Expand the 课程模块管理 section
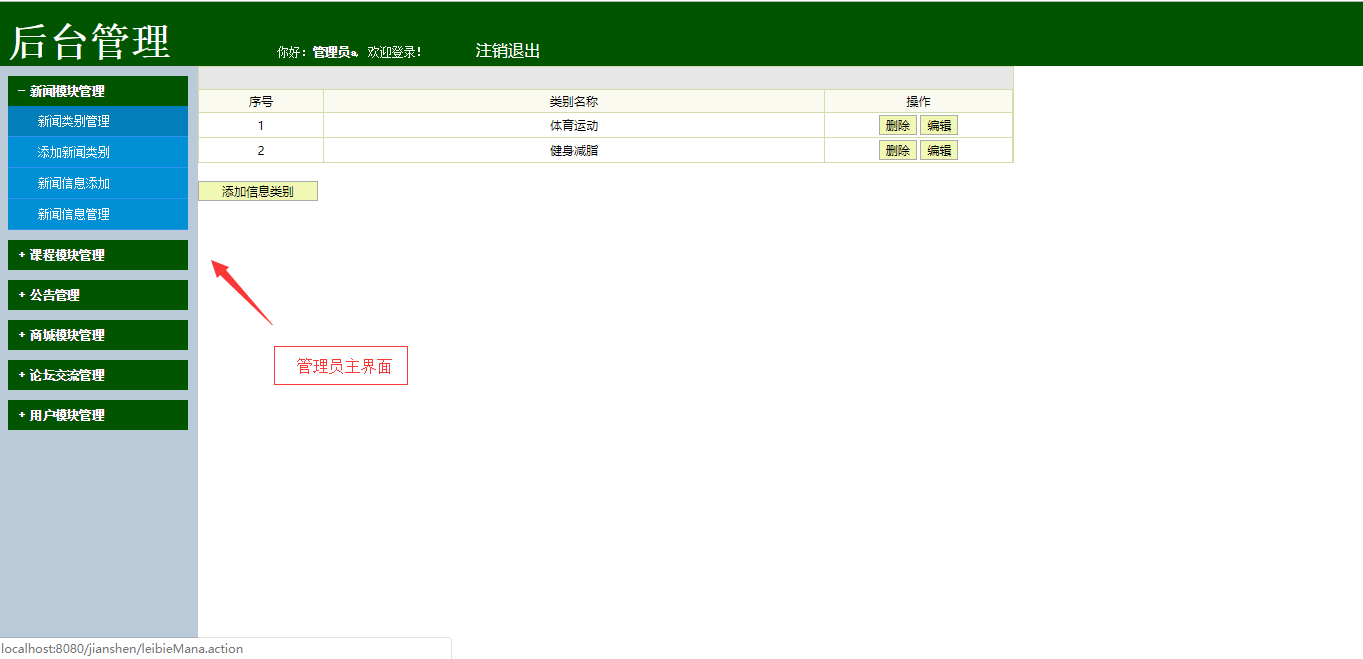Viewport: 1363px width, 659px height. [x=98, y=255]
